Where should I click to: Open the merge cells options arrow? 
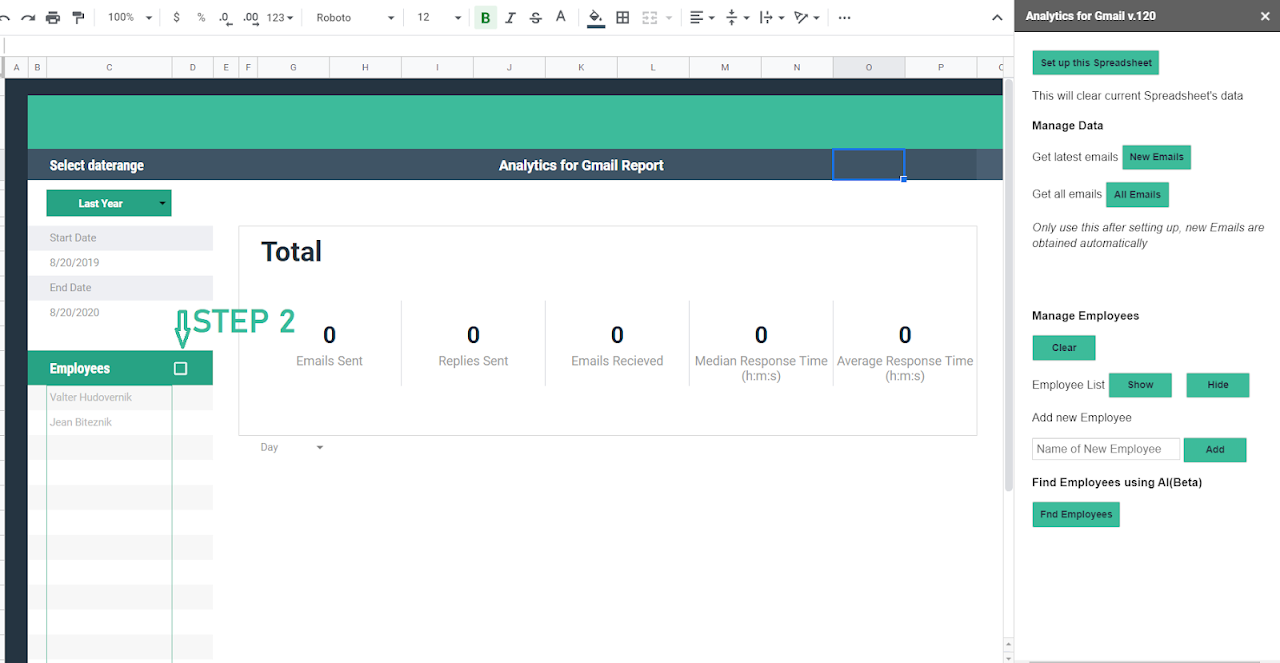point(668,18)
